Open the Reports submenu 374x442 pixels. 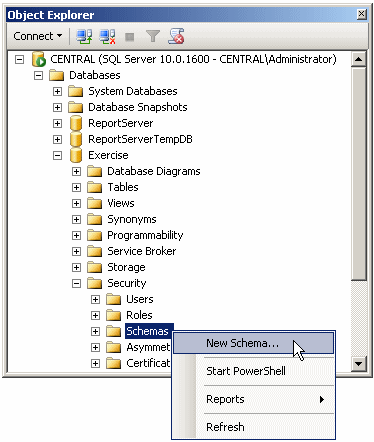coord(253,399)
